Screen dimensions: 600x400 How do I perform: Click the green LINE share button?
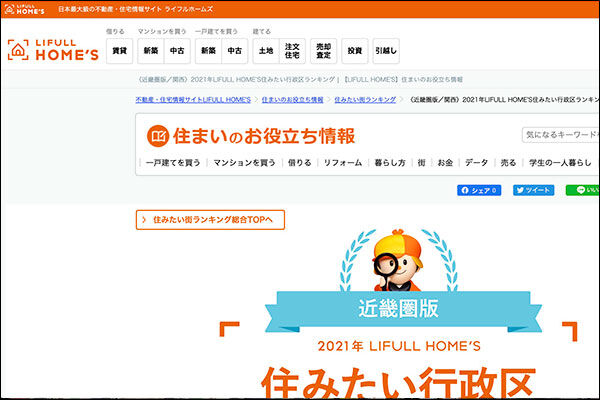pyautogui.click(x=583, y=190)
